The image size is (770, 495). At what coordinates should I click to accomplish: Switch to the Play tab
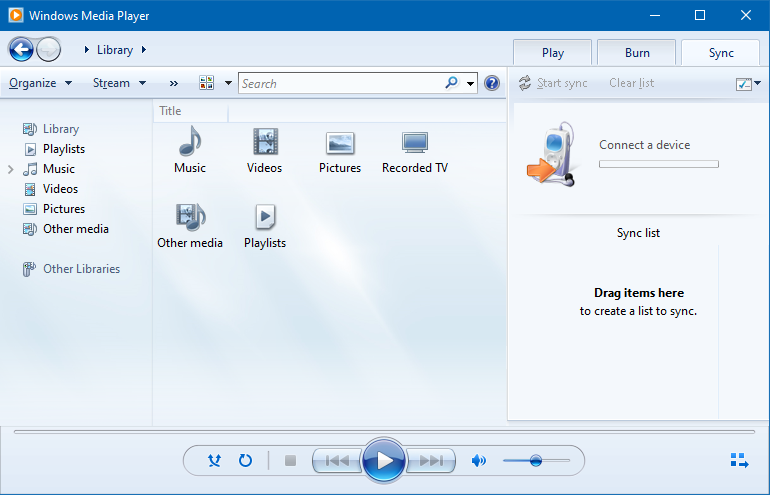pos(552,53)
